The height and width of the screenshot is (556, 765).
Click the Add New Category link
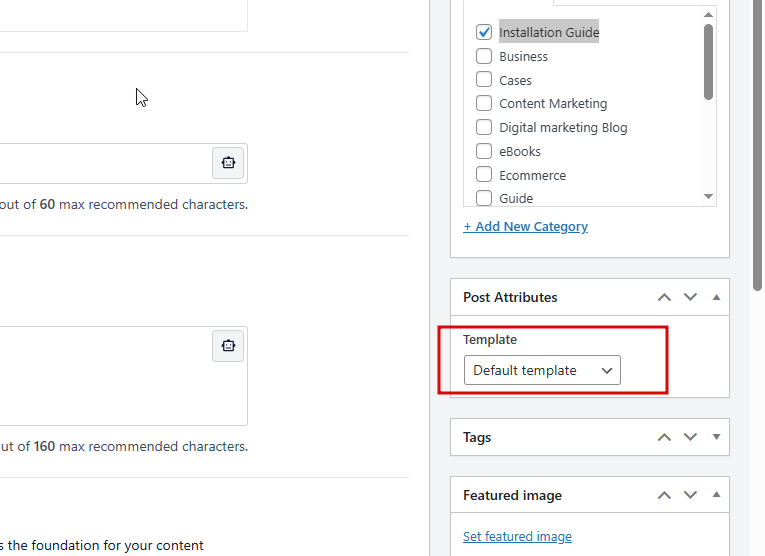click(525, 227)
